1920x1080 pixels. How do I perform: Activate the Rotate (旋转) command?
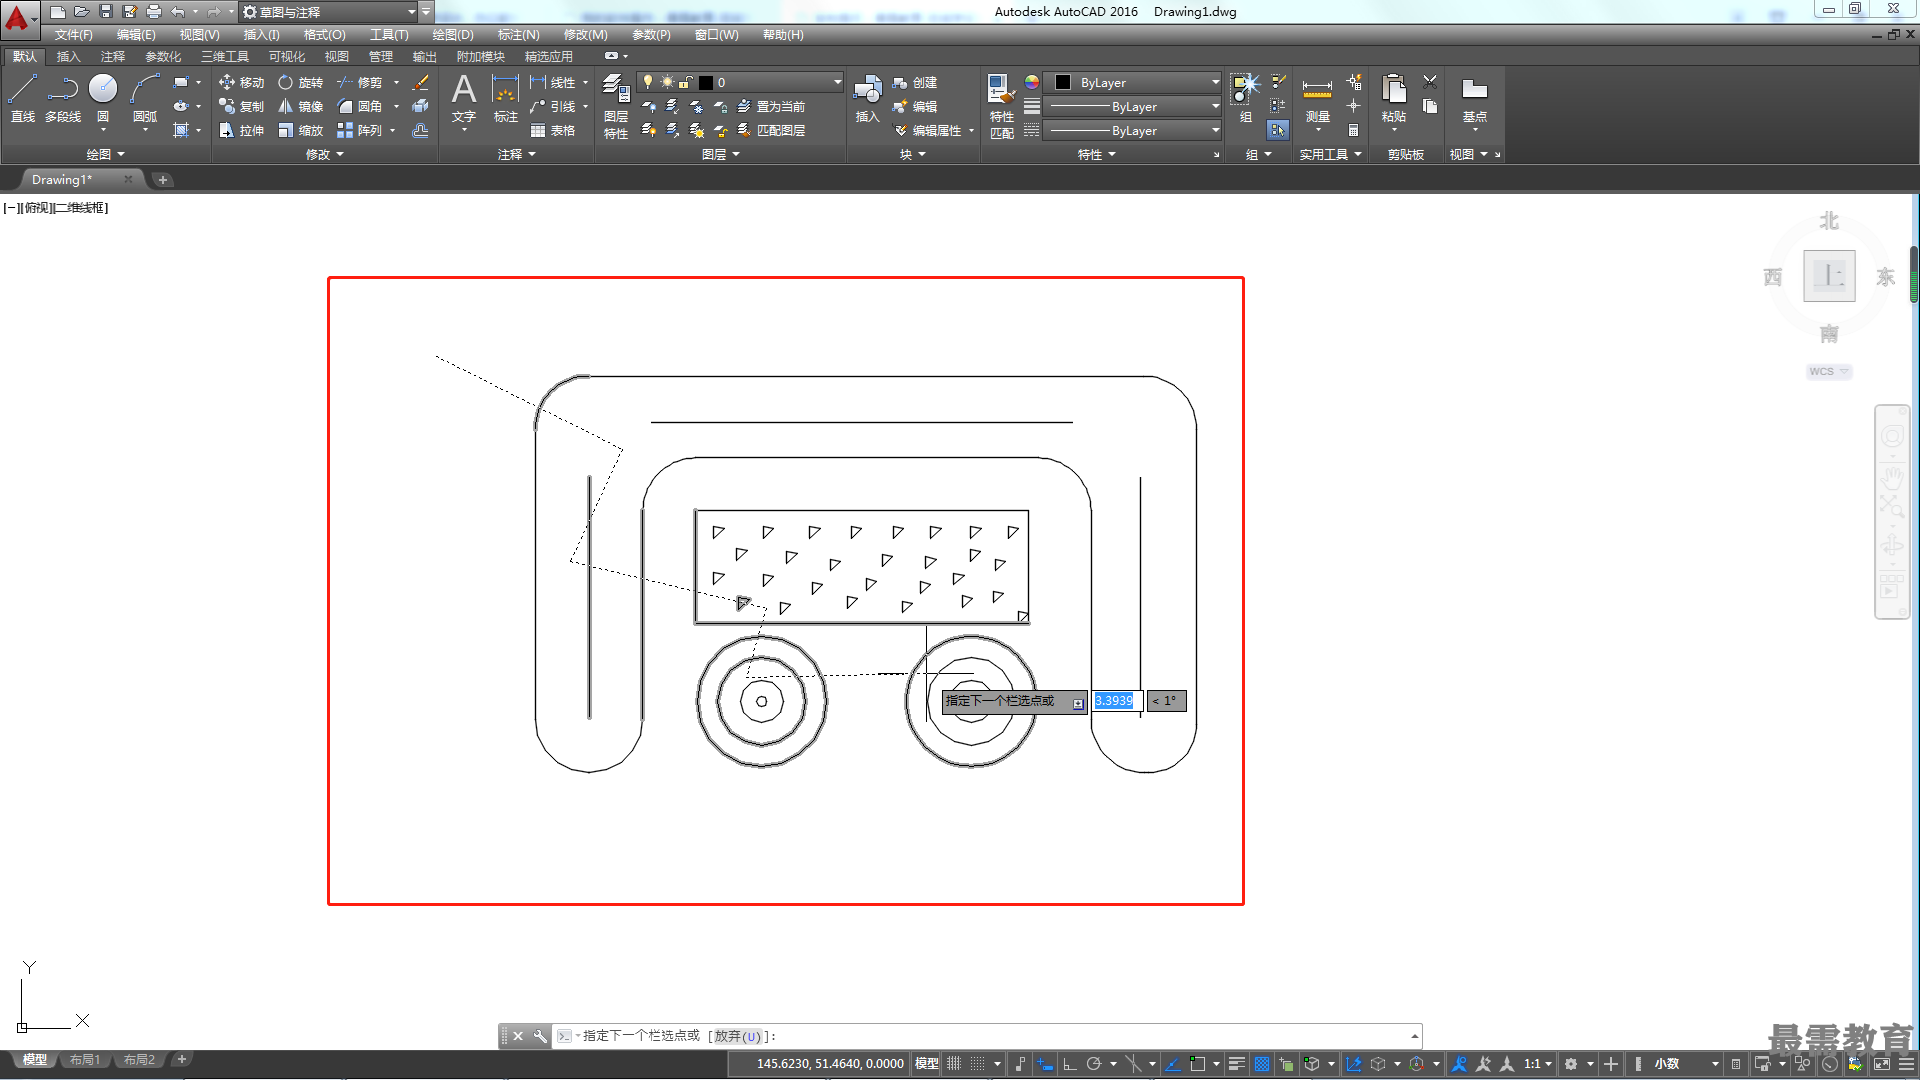point(301,83)
